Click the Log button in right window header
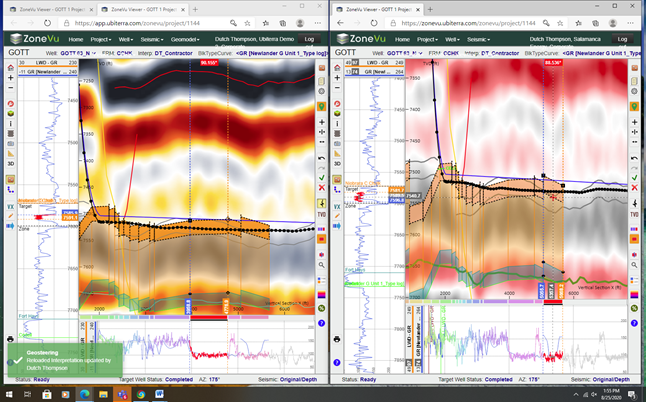 [622, 39]
